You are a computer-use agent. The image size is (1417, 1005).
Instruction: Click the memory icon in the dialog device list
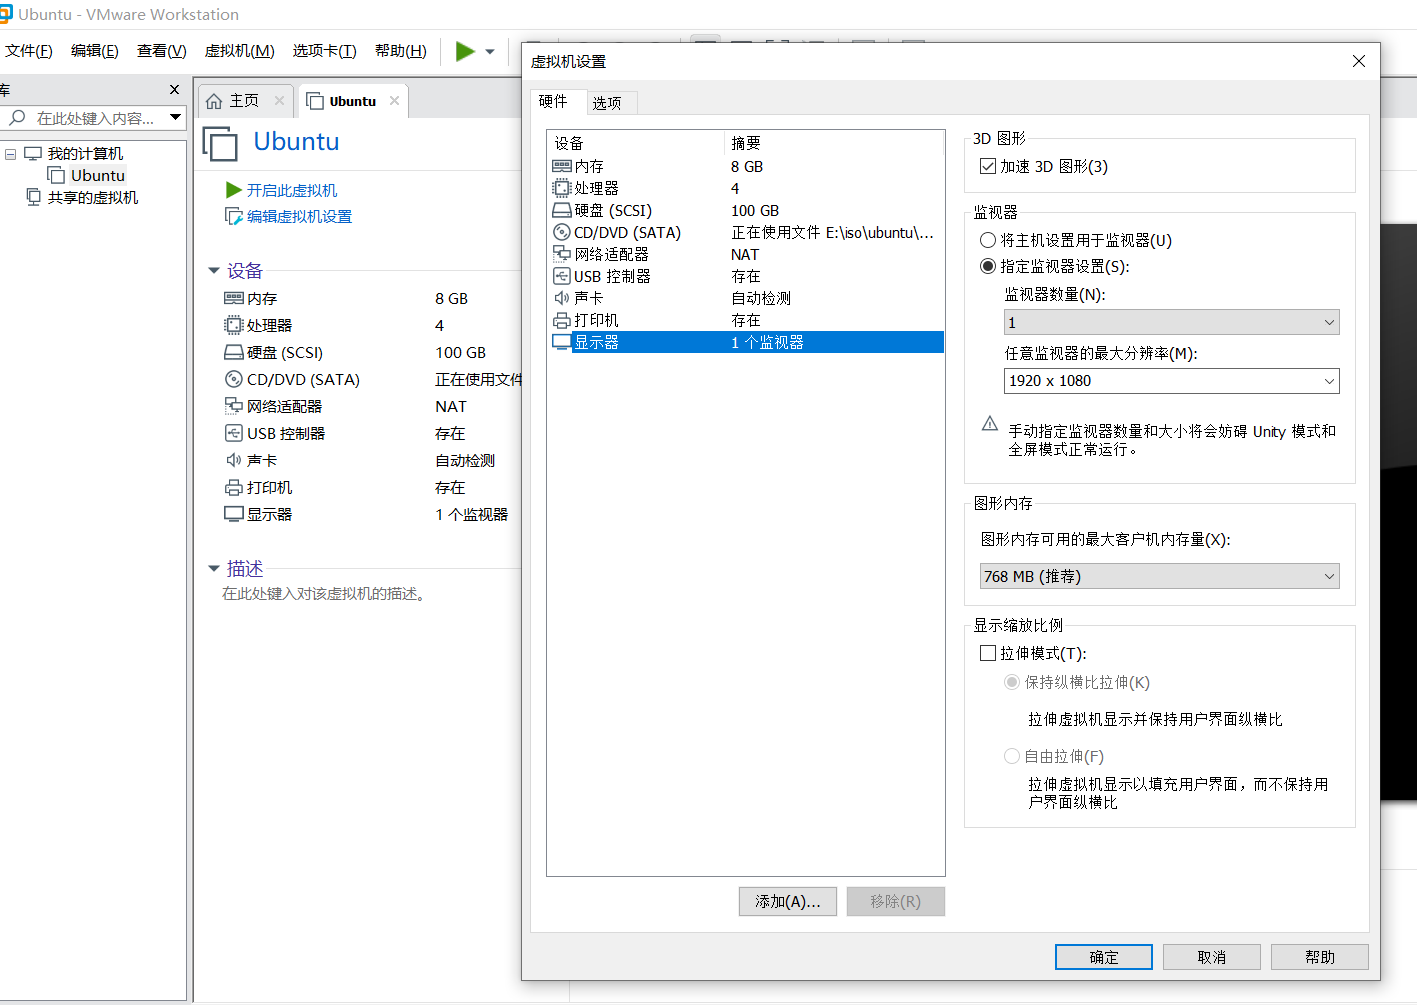562,166
